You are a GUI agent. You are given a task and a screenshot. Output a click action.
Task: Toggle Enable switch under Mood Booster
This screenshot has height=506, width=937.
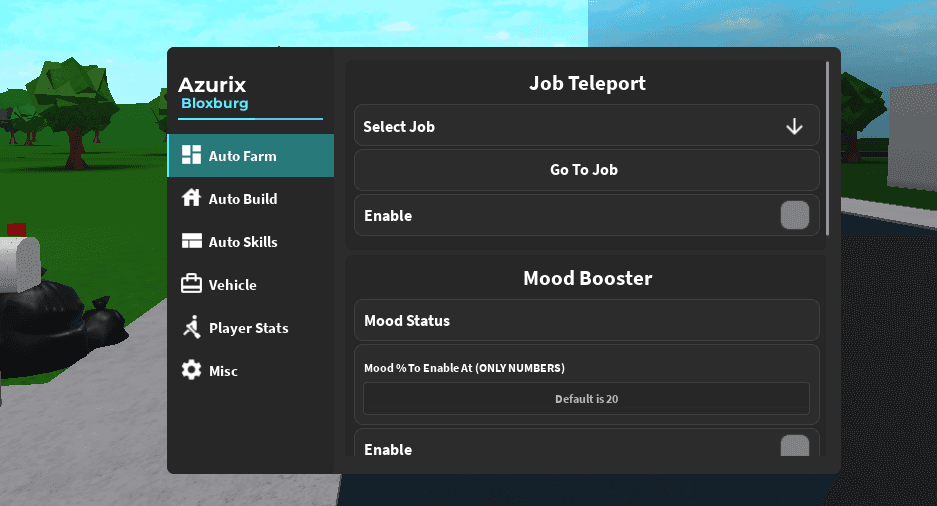point(794,447)
